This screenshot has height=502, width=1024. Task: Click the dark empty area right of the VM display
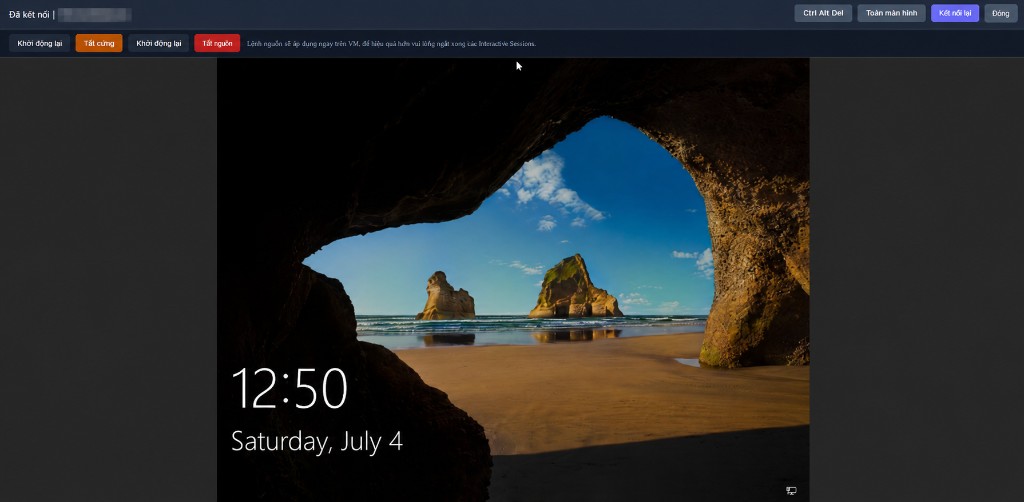click(916, 279)
